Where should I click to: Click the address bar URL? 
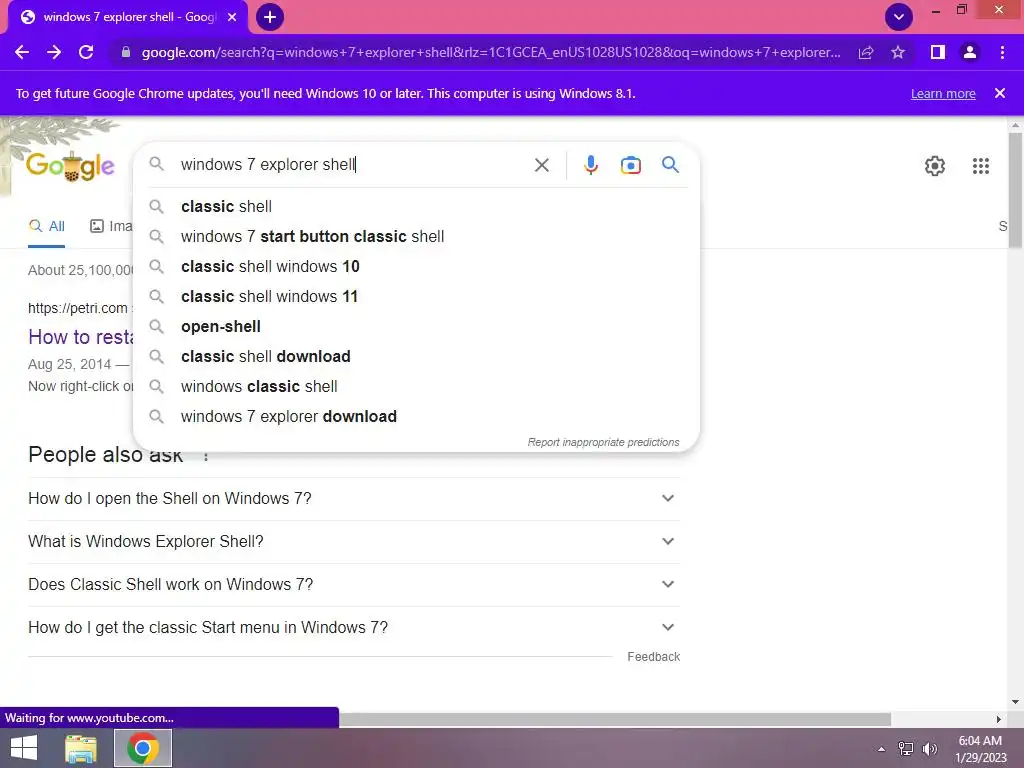point(490,52)
